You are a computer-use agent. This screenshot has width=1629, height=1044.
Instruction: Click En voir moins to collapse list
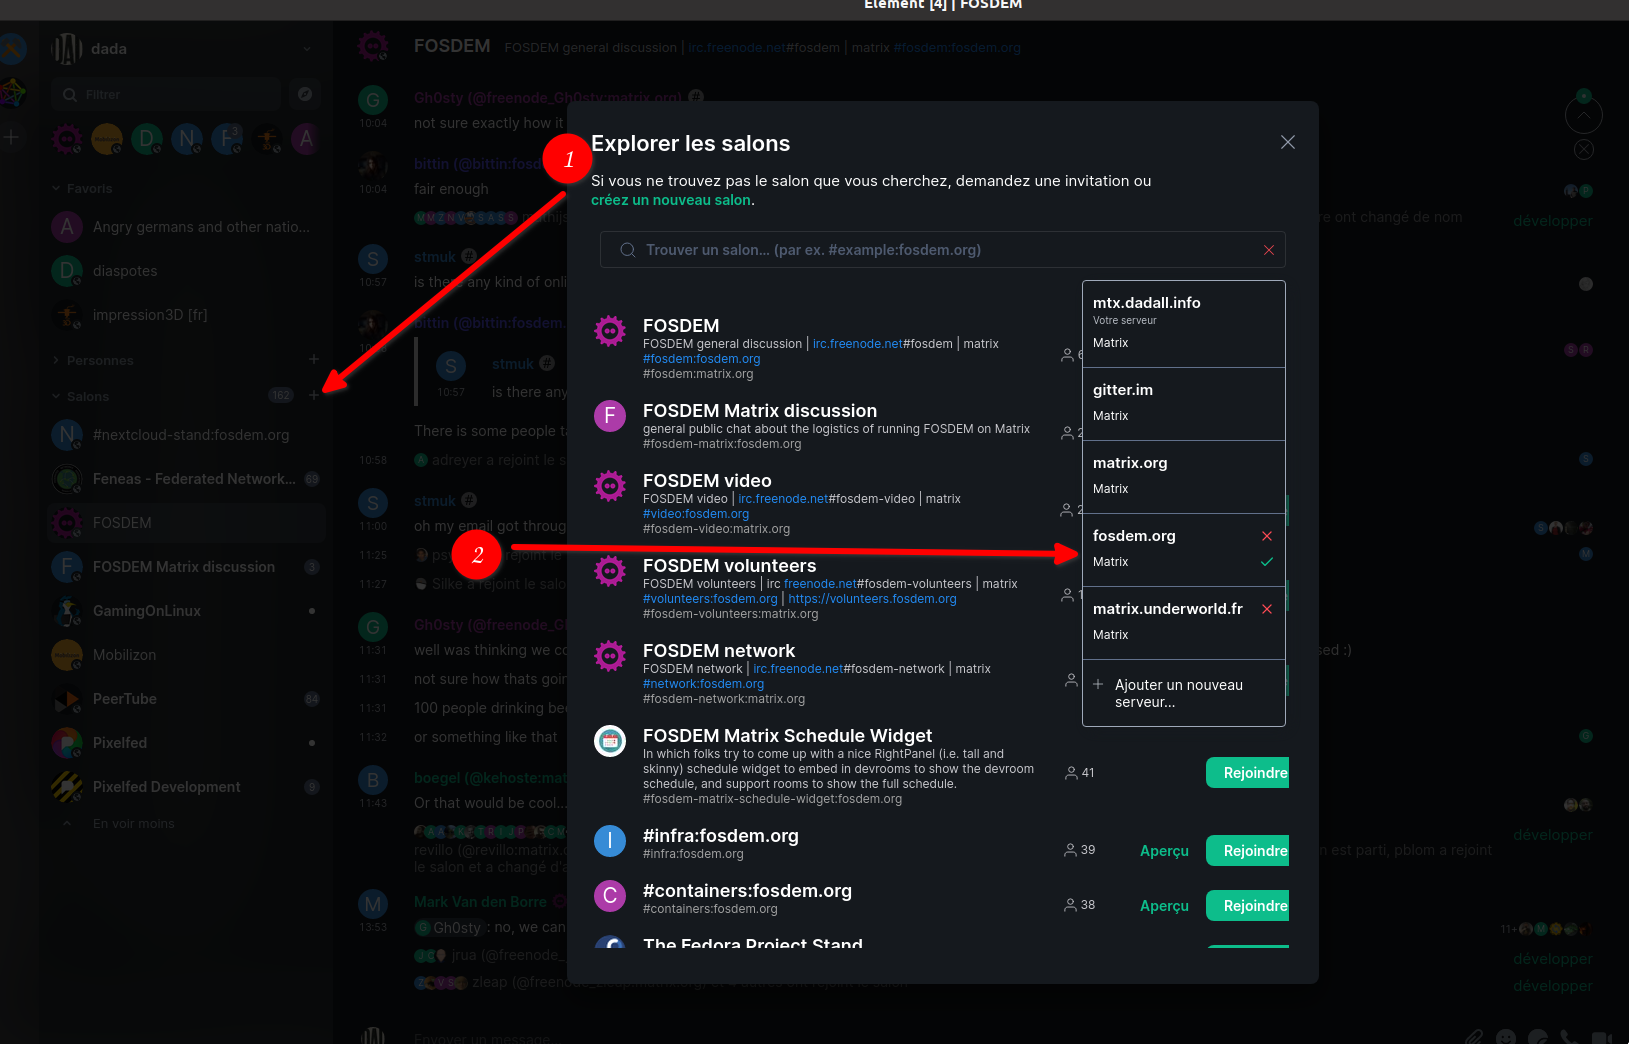[133, 824]
